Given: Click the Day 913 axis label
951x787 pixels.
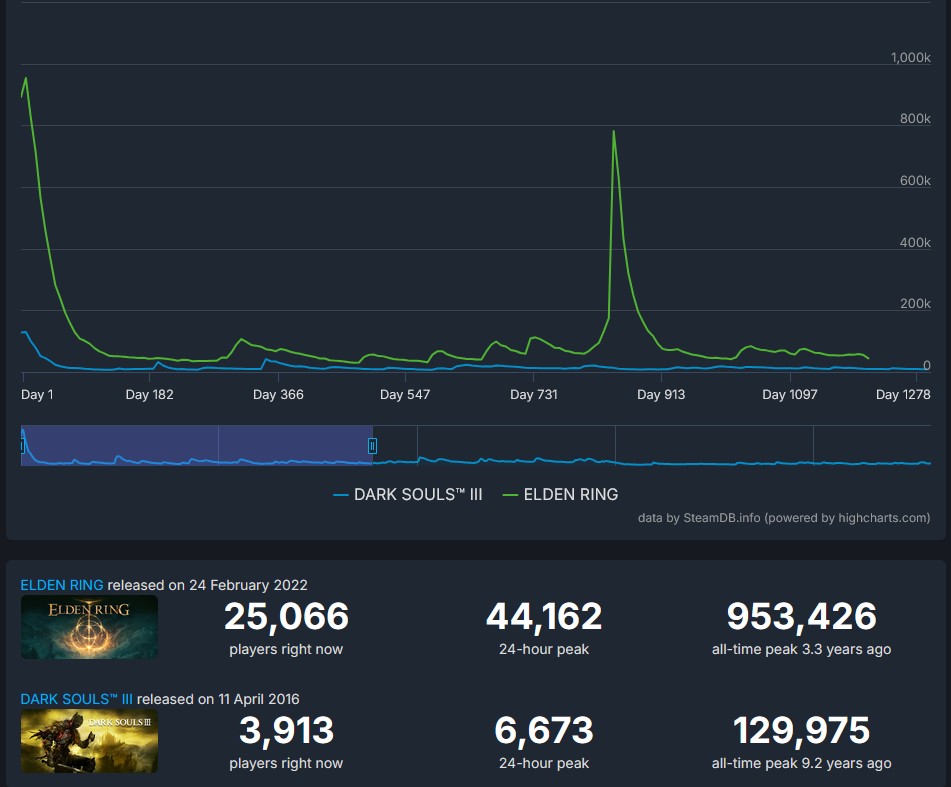Looking at the screenshot, I should point(660,395).
